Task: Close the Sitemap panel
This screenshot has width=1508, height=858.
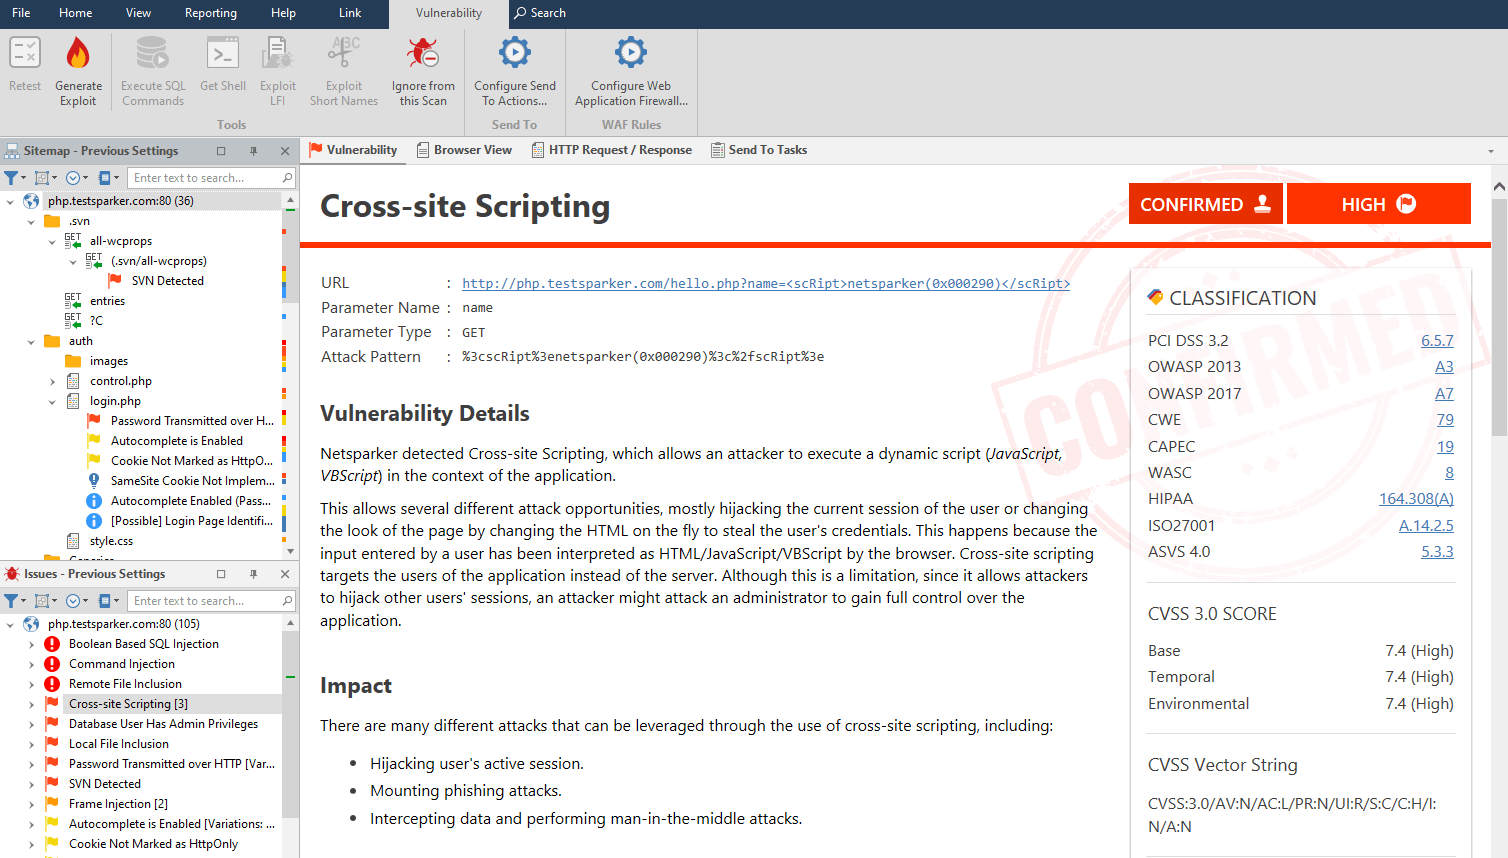Action: click(x=285, y=151)
